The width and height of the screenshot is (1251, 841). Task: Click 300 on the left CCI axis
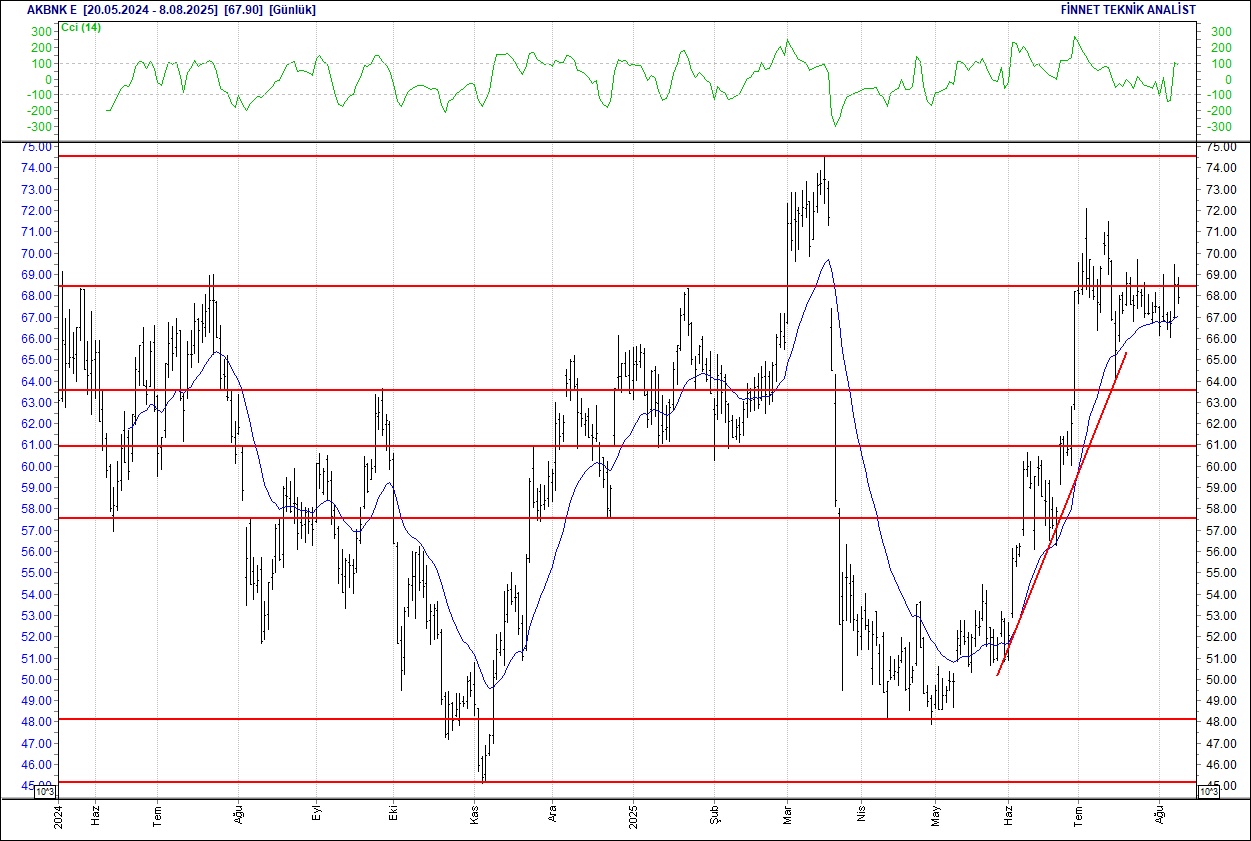[x=41, y=32]
